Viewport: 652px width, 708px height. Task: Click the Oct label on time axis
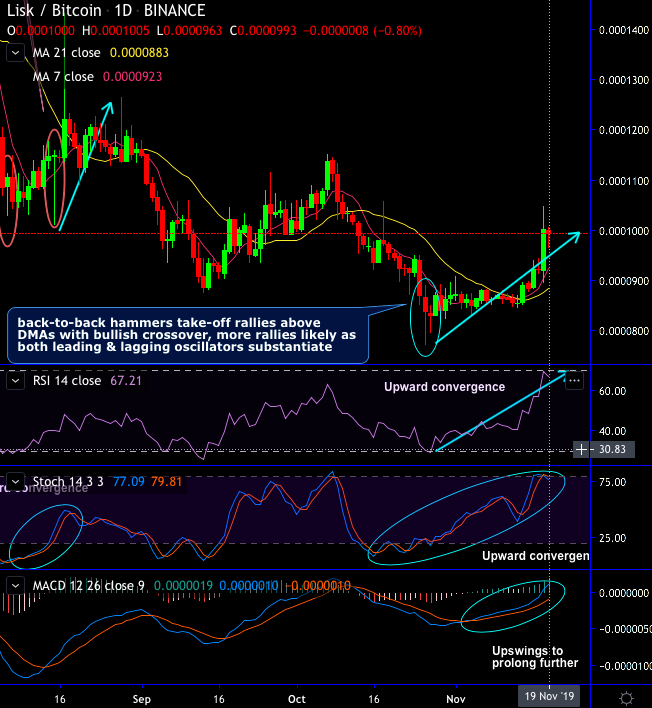[297, 699]
